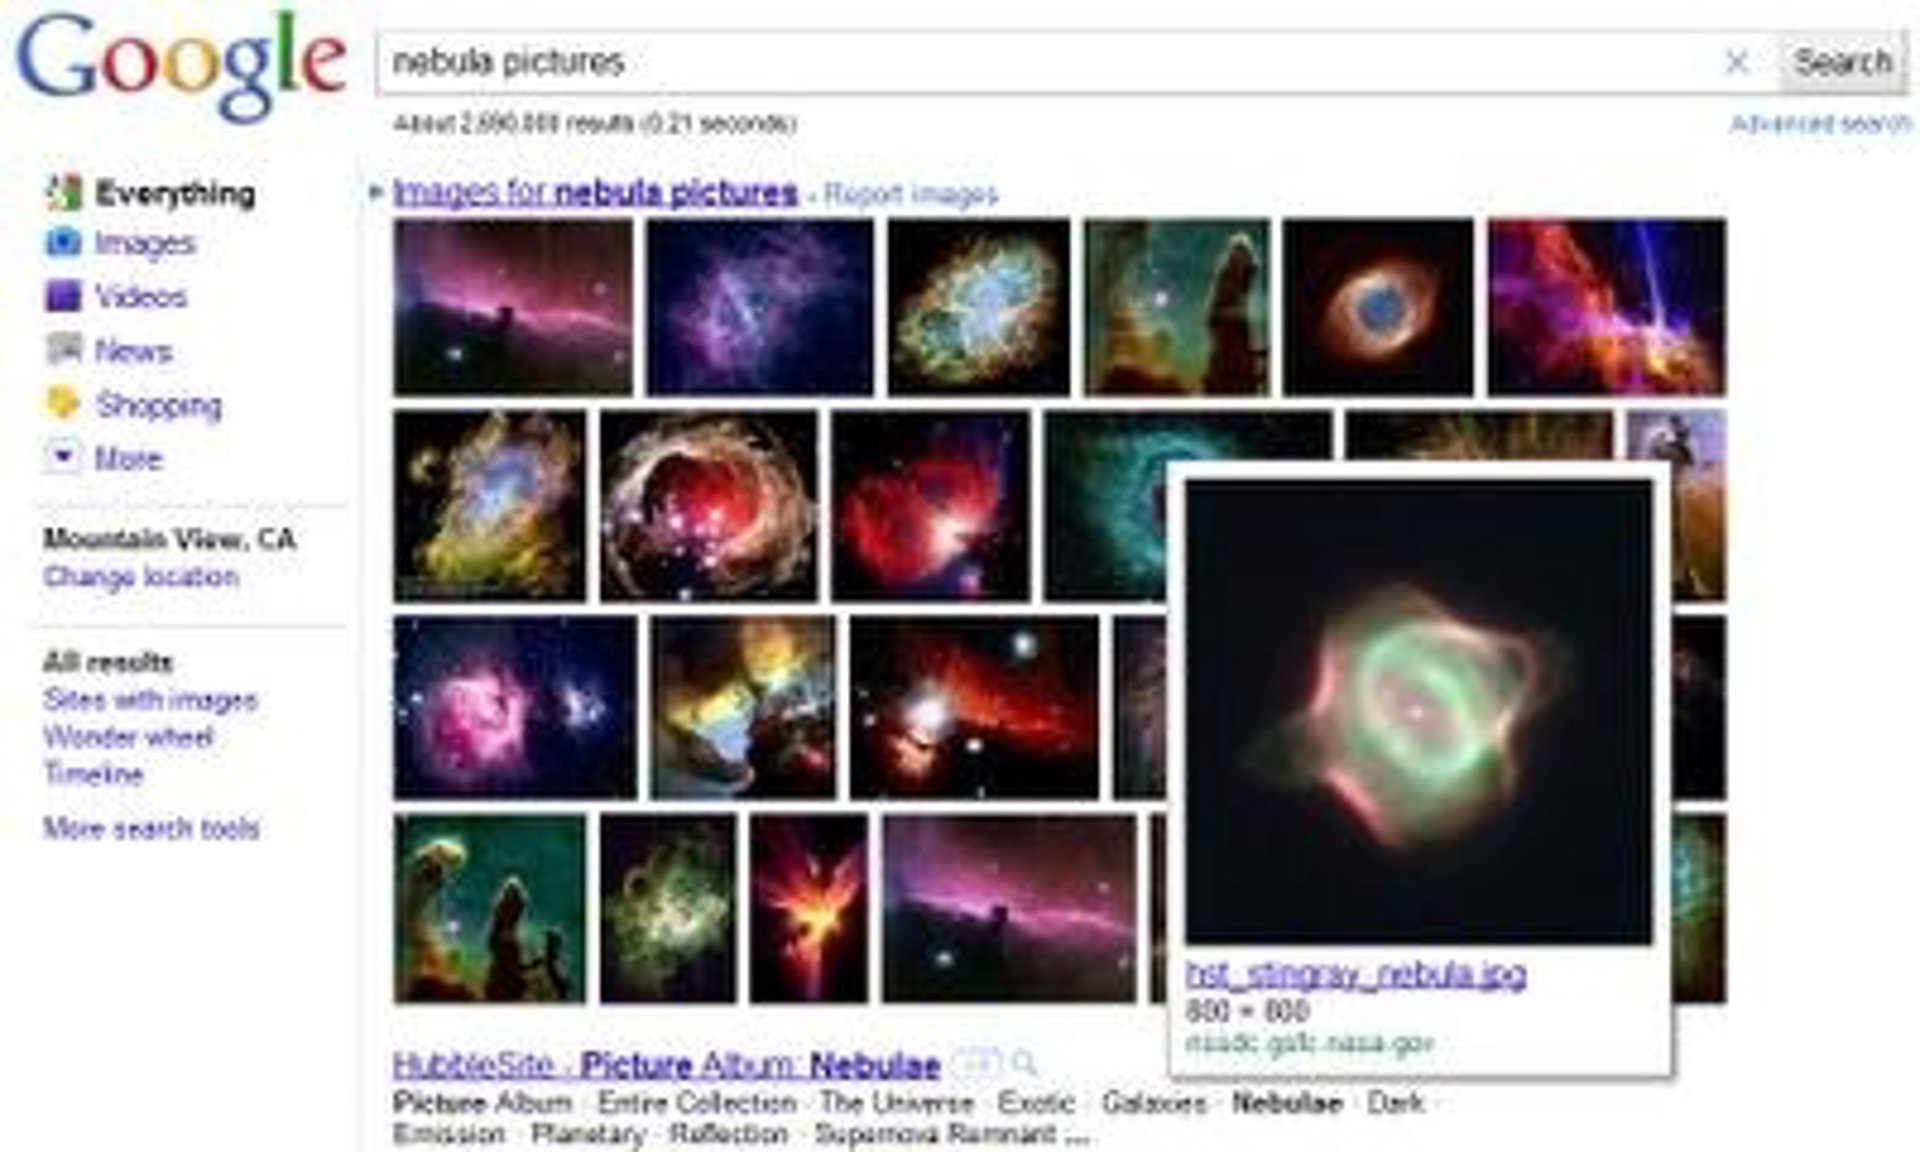Click the Helix eye nebula thumbnail
The width and height of the screenshot is (1920, 1152).
point(1378,307)
